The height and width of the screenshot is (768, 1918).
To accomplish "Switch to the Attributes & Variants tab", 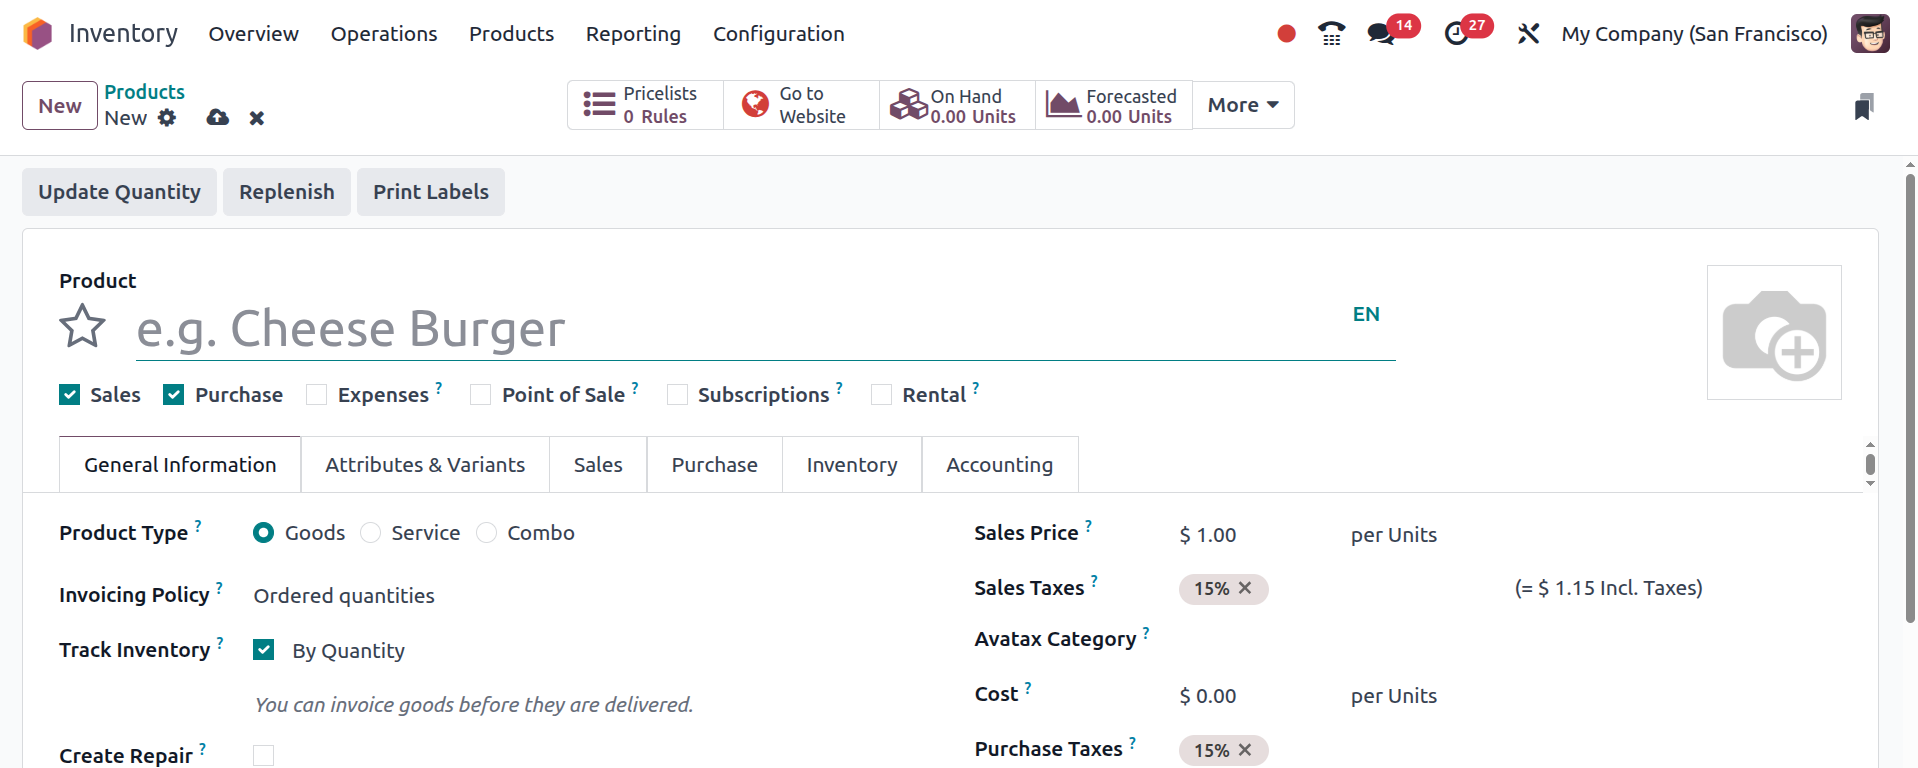I will point(425,465).
